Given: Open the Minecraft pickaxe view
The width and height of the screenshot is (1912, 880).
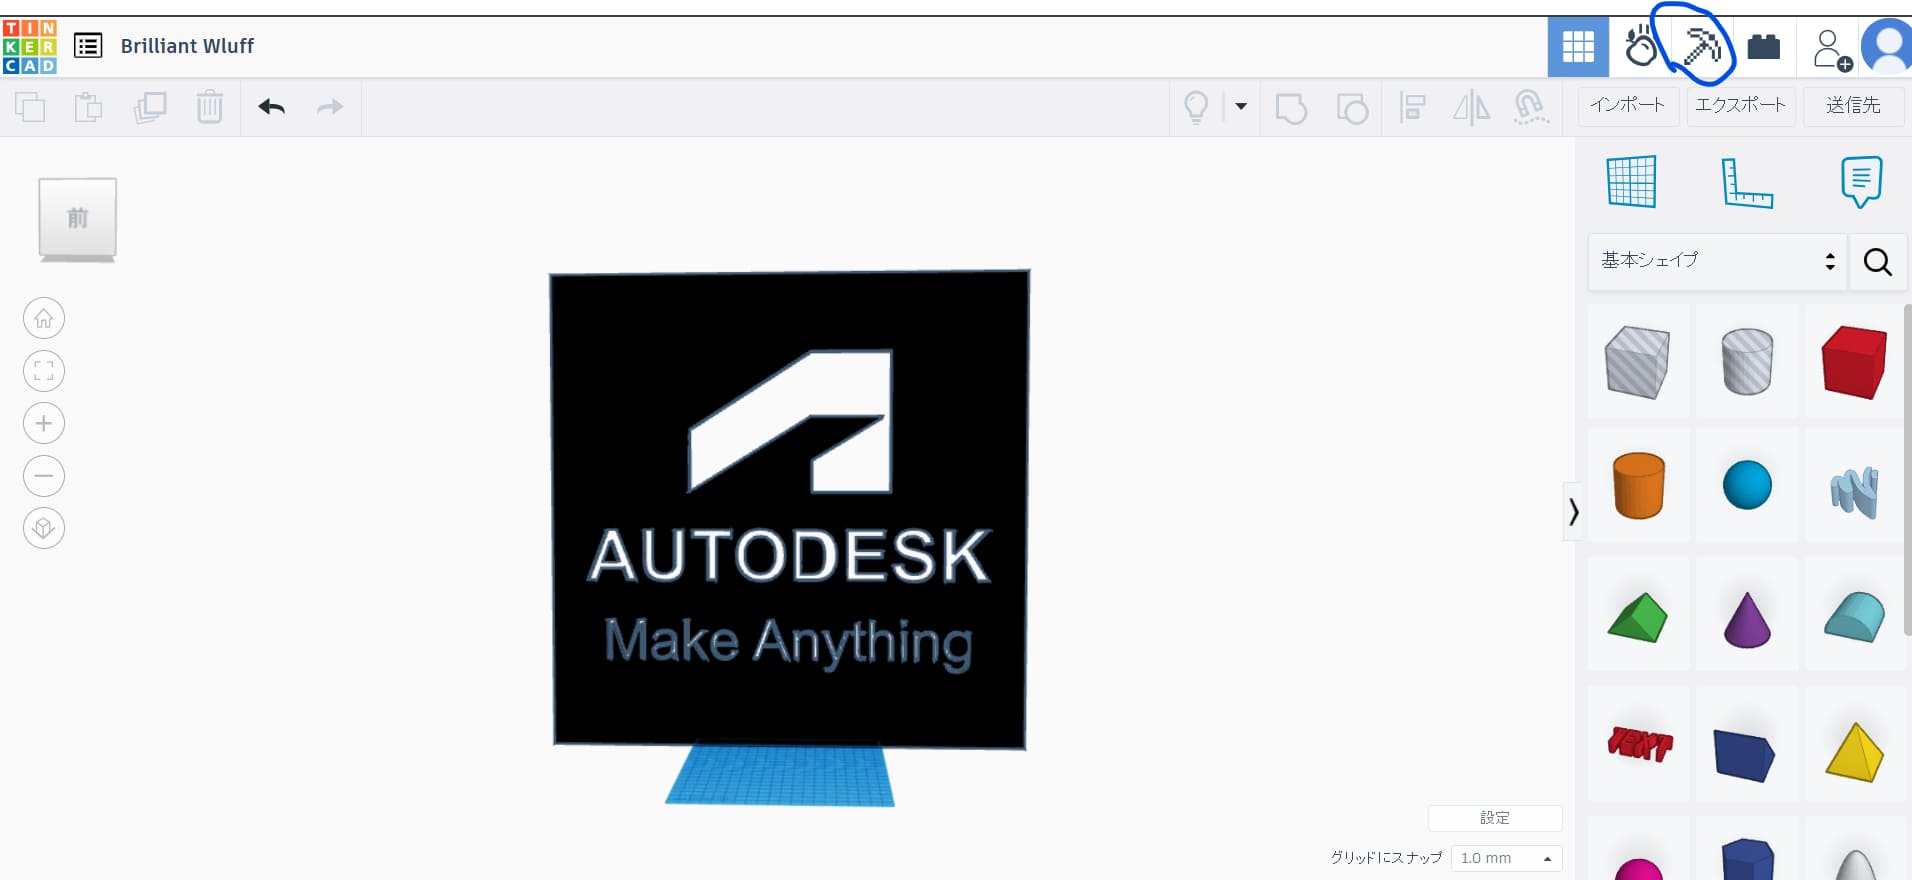Looking at the screenshot, I should point(1701,47).
